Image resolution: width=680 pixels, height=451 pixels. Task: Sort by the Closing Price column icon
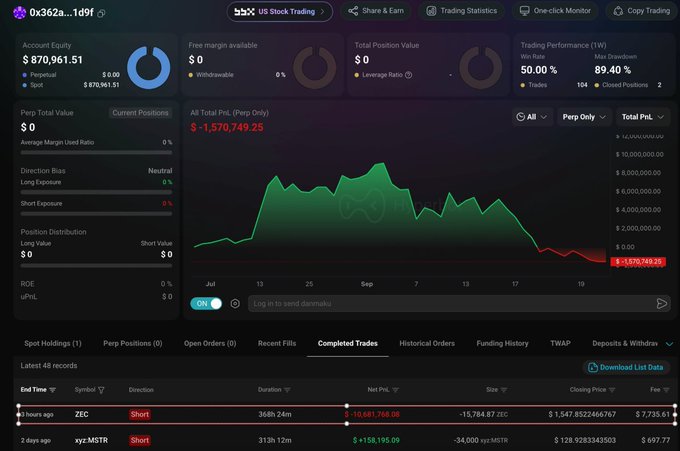(x=612, y=390)
